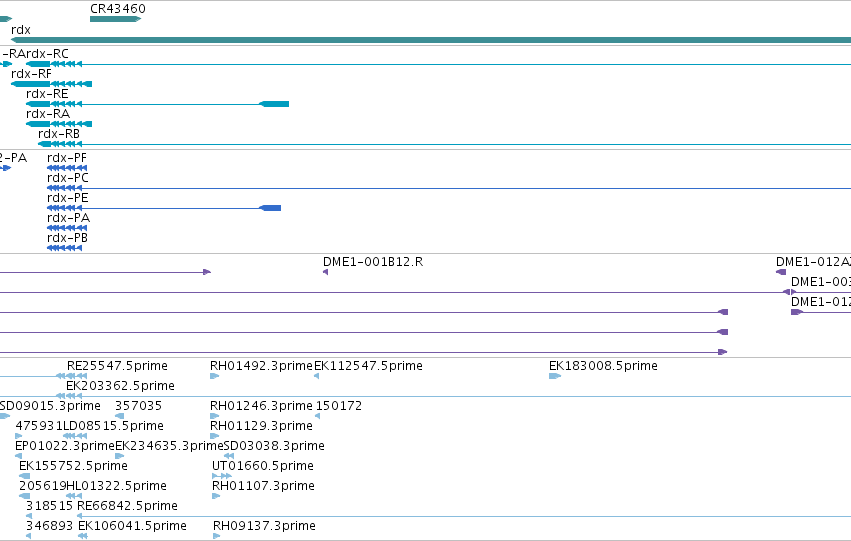The height and width of the screenshot is (541, 851).
Task: Click EK183008.5prime EST label
Action: coord(604,366)
